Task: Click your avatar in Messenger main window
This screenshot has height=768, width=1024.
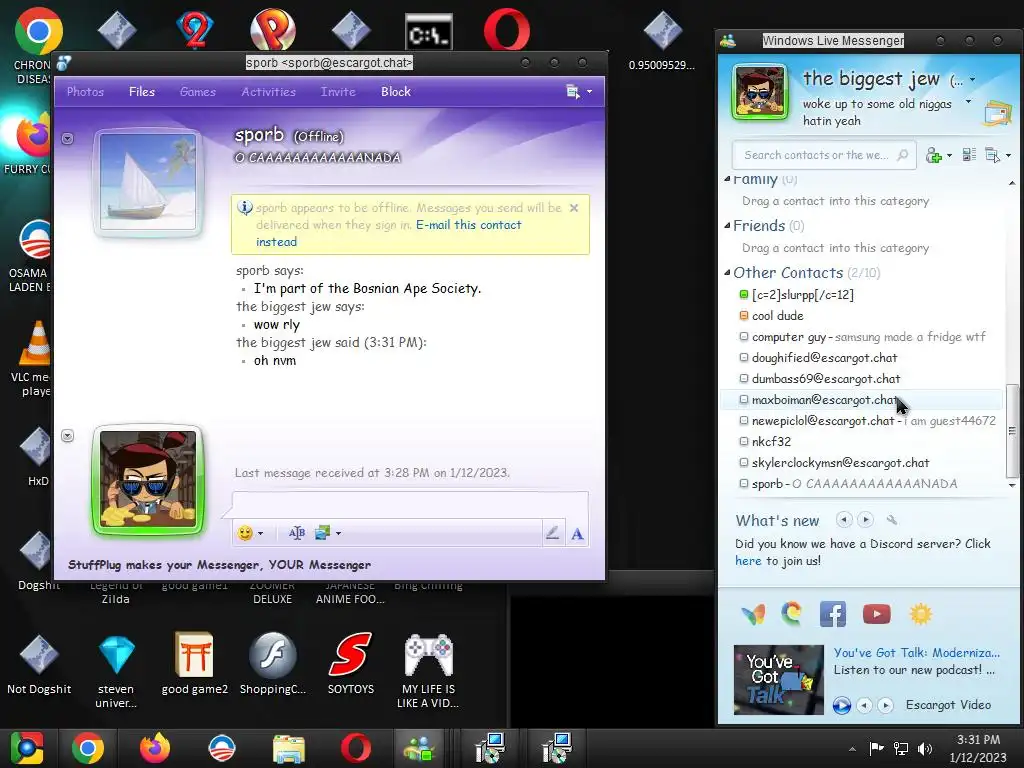Action: 759,92
